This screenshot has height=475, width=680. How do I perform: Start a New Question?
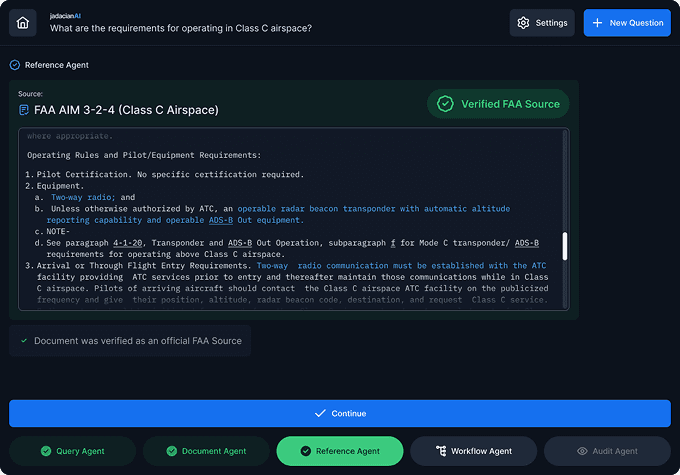click(x=627, y=23)
